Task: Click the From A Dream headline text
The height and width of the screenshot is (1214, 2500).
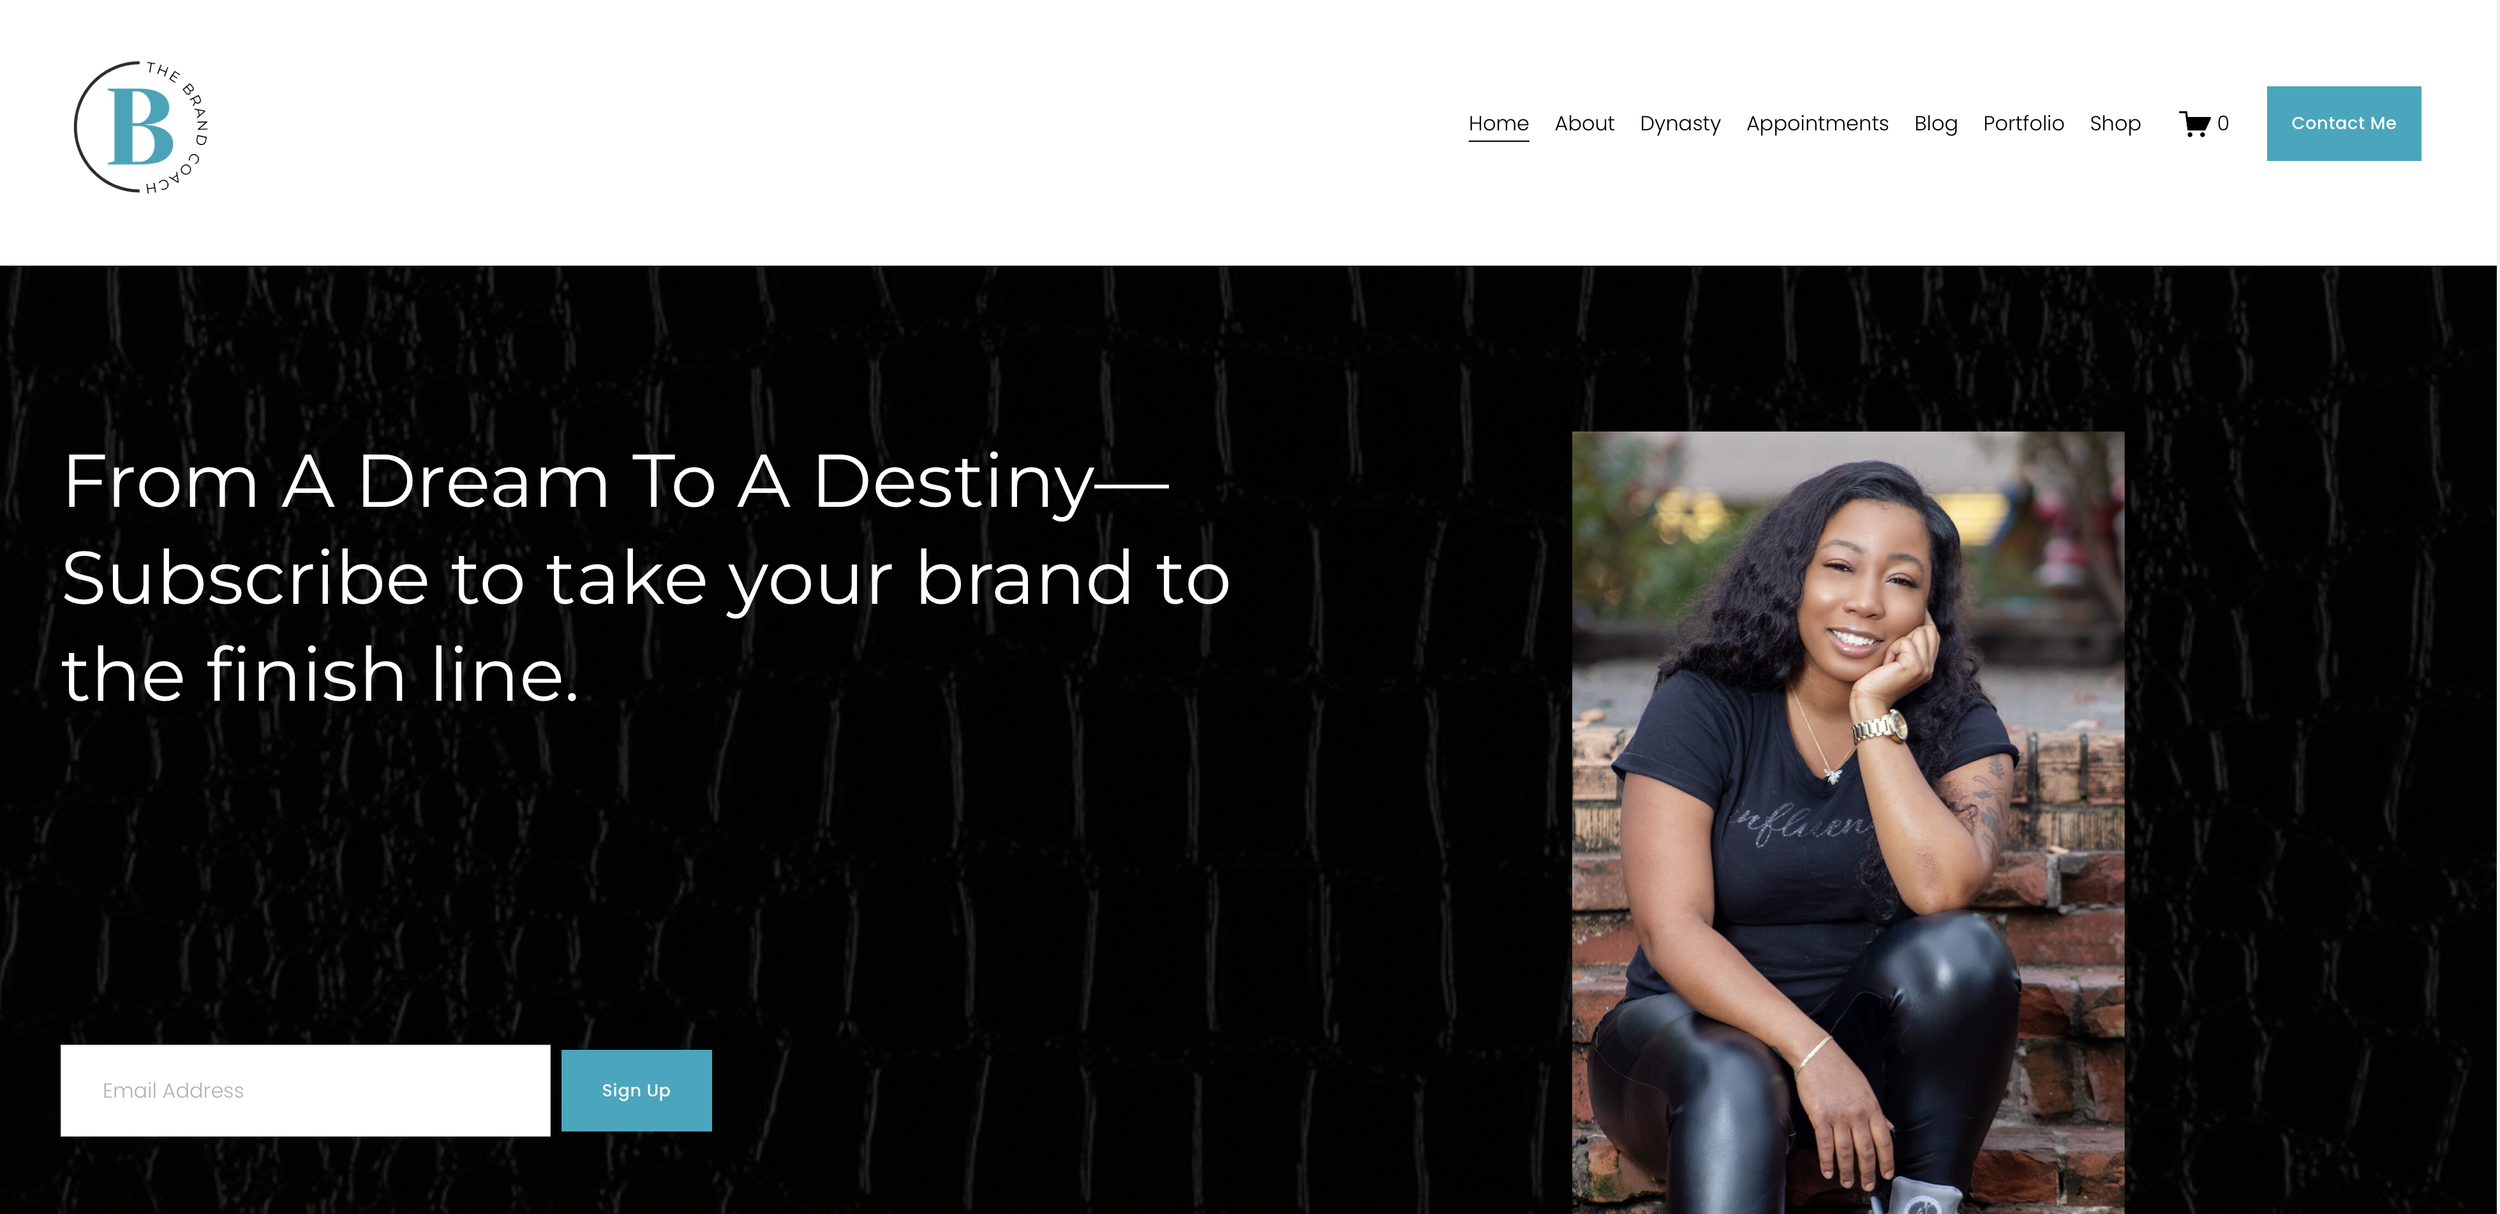Action: click(x=615, y=483)
